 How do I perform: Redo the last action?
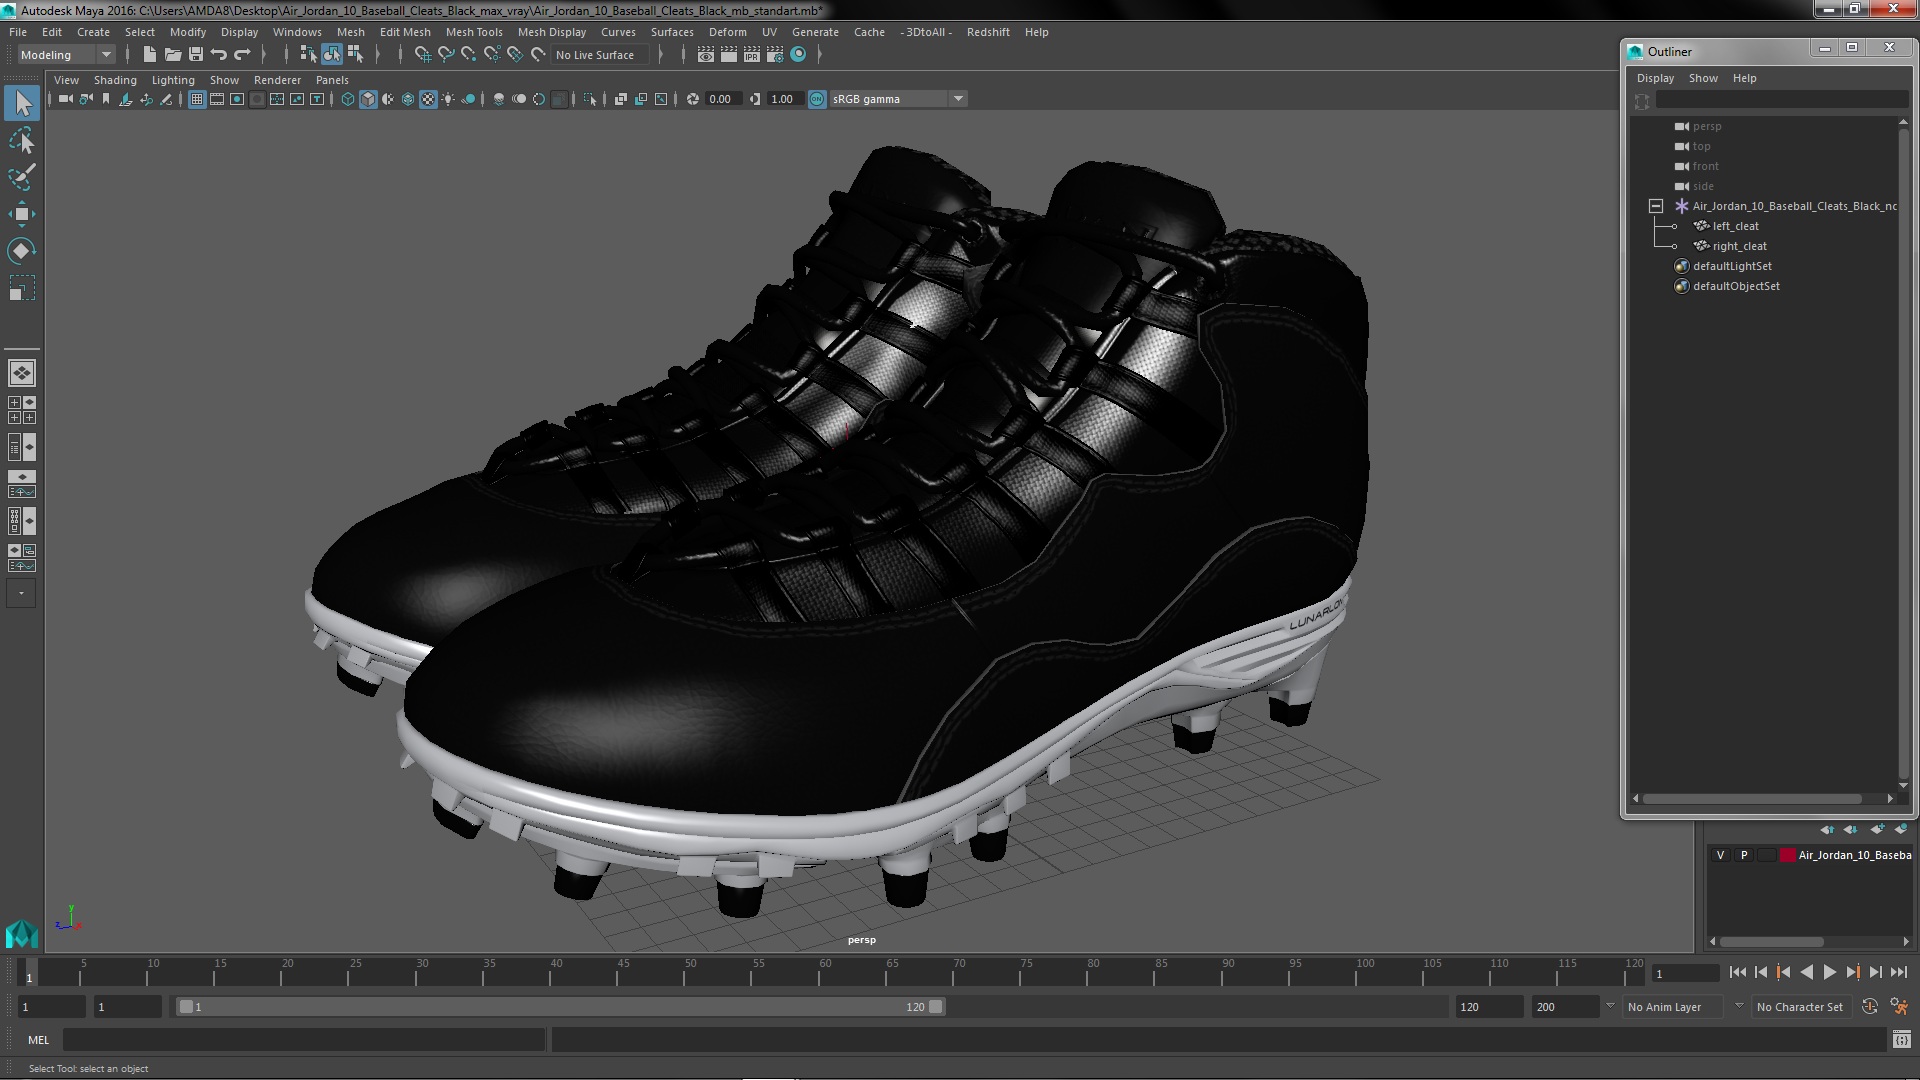(242, 55)
